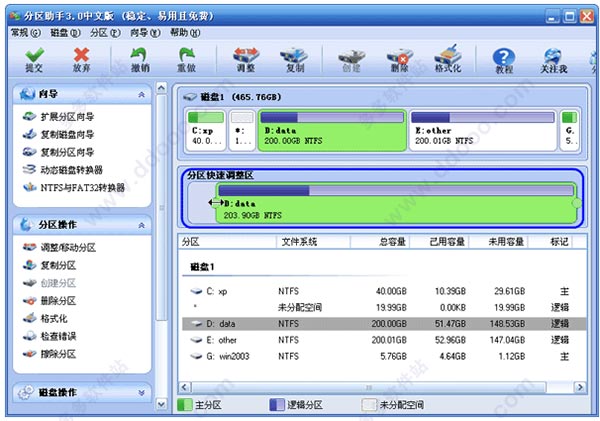Collapse the 分区操作 panel chevron
Screen dimensions: 600x421
(x=141, y=225)
